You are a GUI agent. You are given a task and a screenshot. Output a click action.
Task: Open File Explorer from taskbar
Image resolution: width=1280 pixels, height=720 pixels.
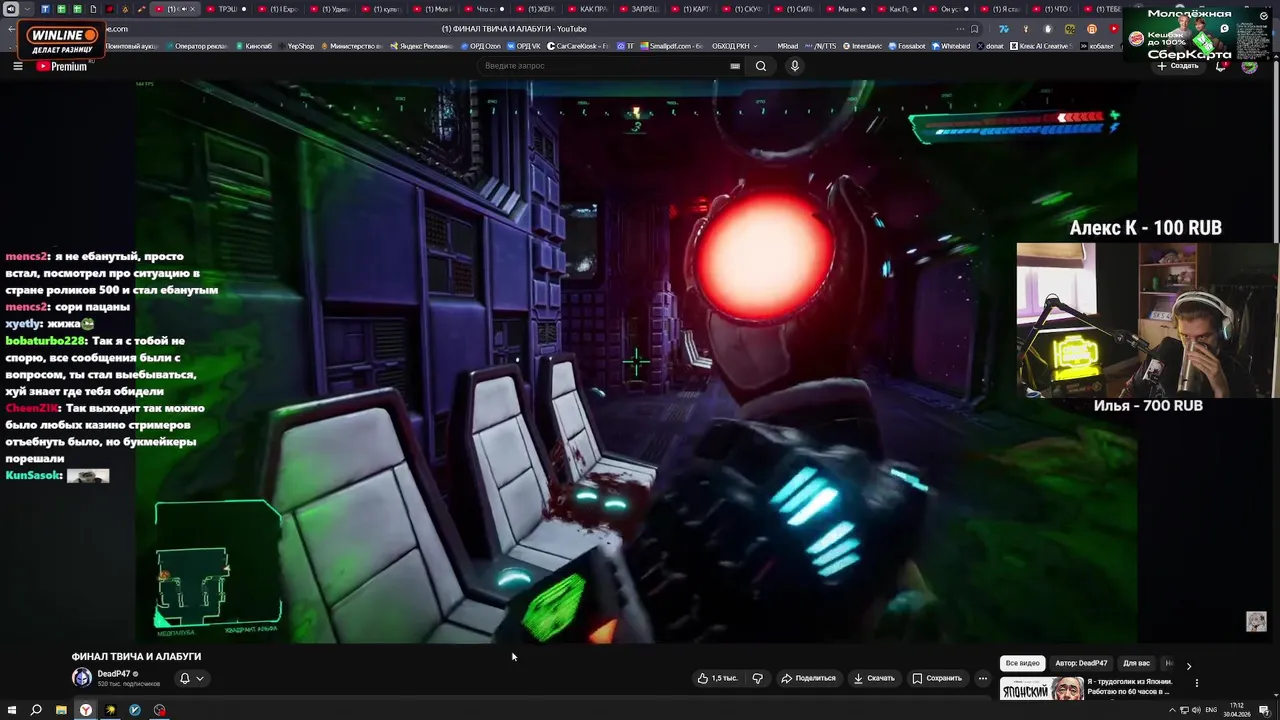pos(61,710)
